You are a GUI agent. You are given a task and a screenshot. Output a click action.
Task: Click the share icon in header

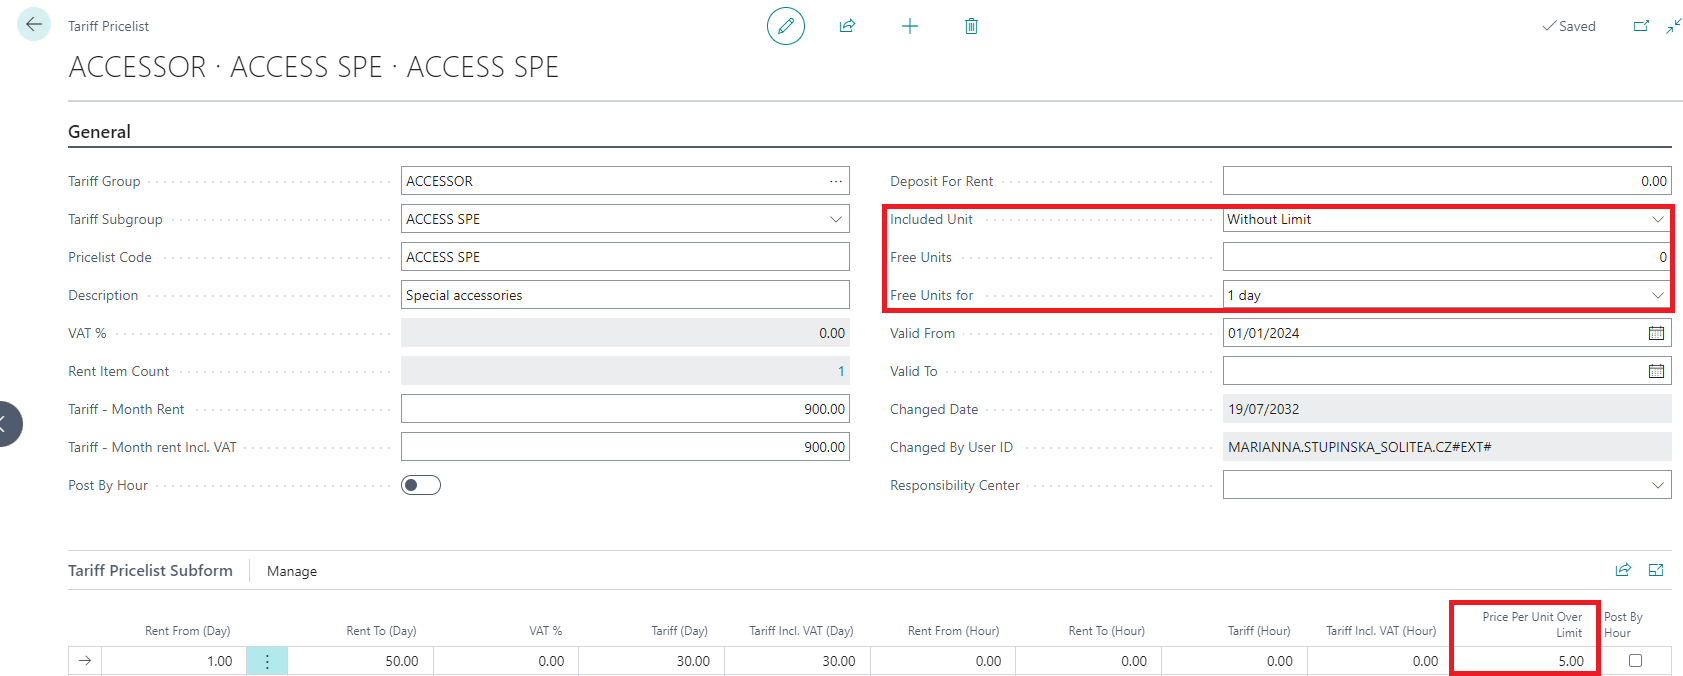click(847, 26)
